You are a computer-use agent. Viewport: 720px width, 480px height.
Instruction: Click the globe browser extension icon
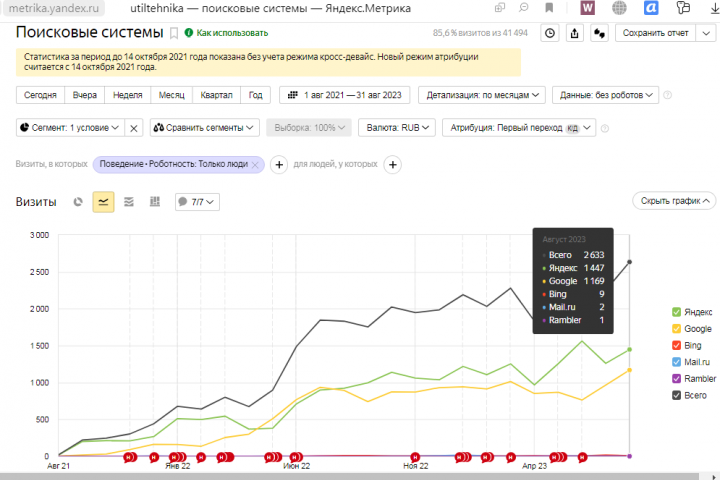pos(619,8)
